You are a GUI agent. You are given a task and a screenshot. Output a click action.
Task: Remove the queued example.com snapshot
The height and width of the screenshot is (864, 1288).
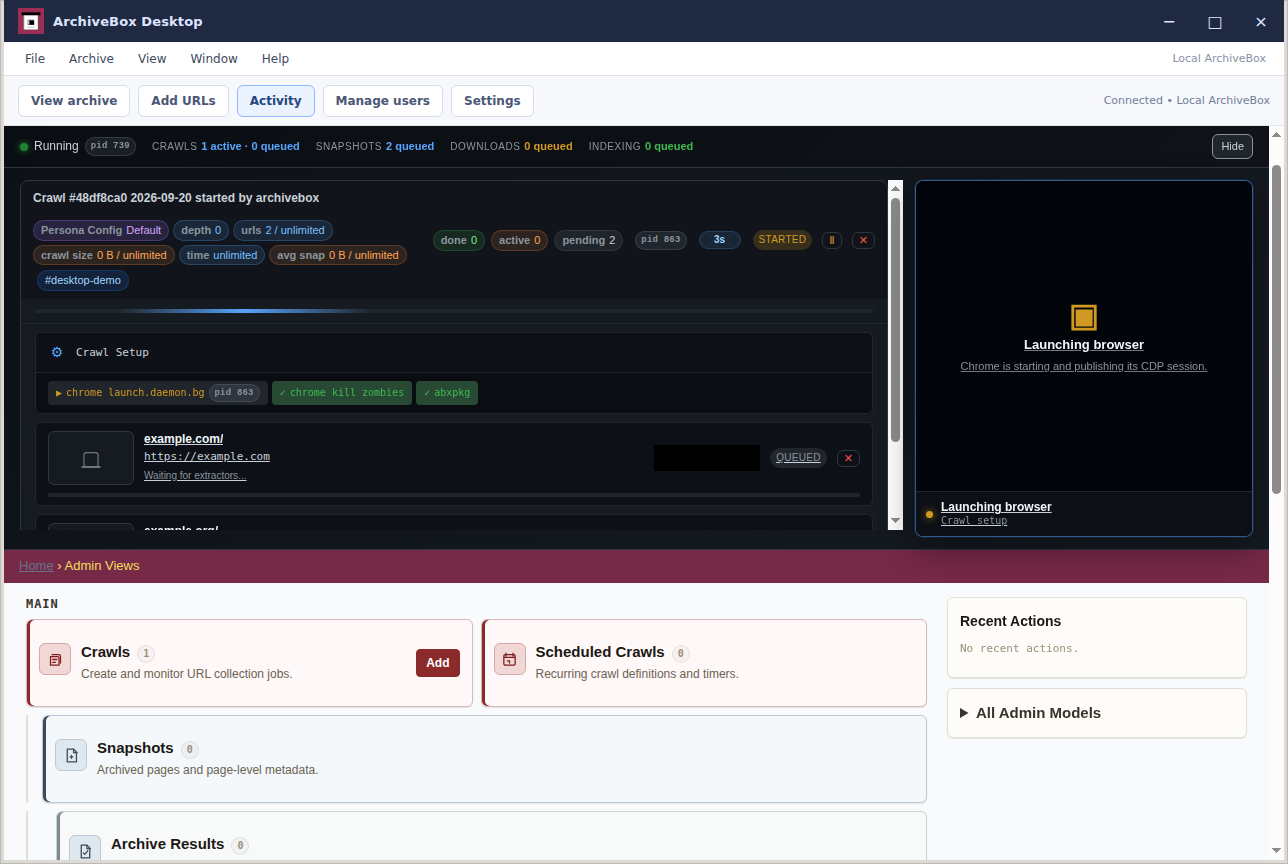pos(848,458)
